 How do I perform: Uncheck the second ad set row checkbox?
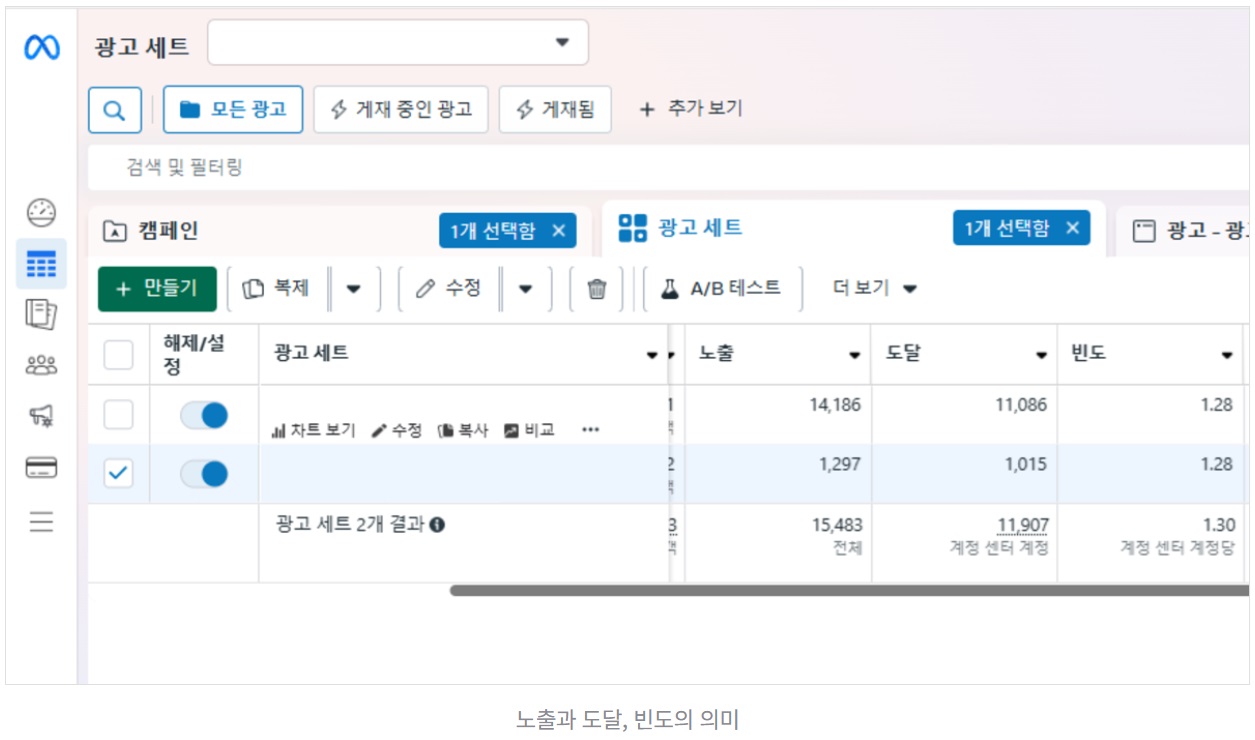[118, 474]
